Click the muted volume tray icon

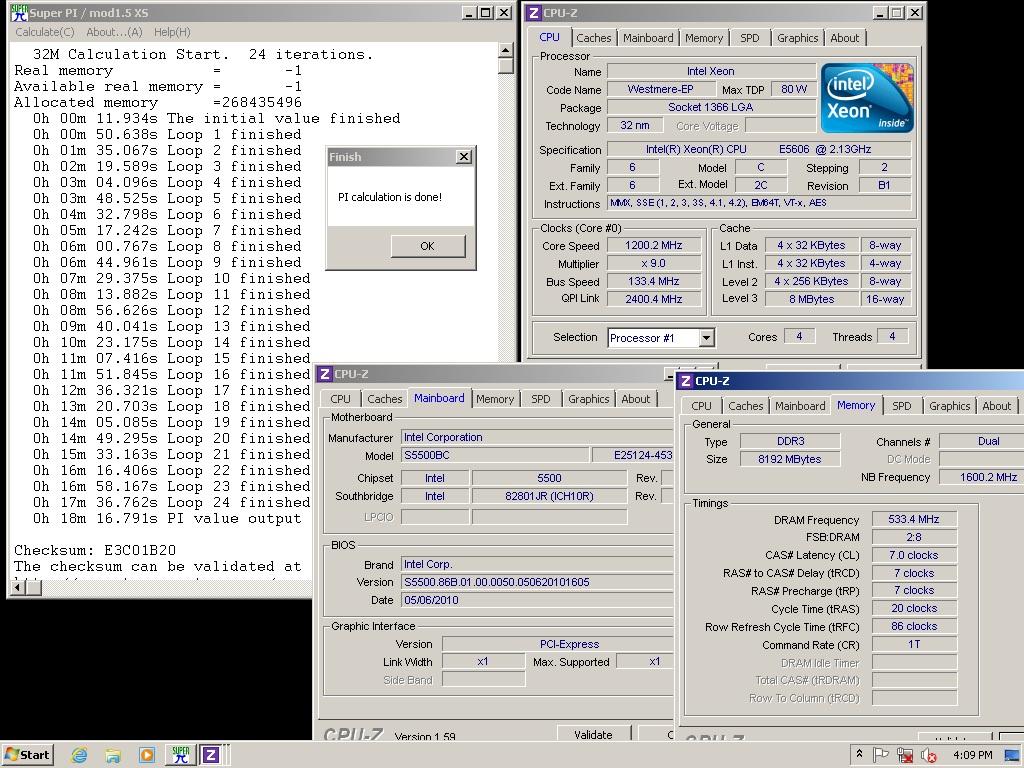[929, 755]
